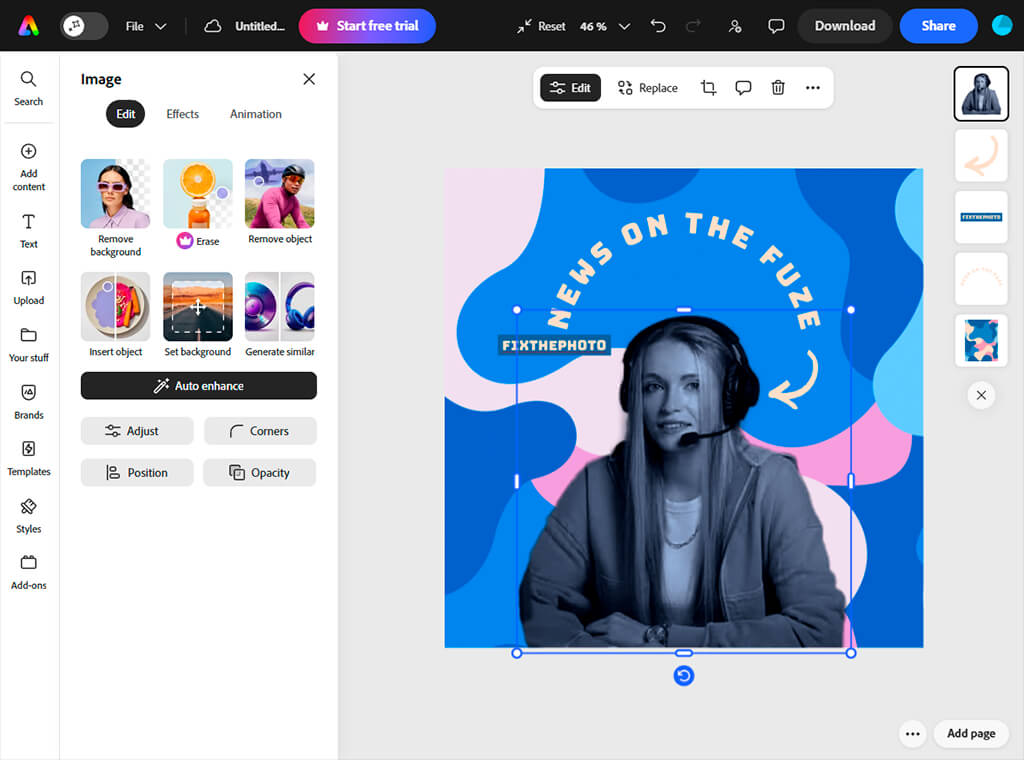
Task: Choose the Erase premium tool
Action: 198,204
